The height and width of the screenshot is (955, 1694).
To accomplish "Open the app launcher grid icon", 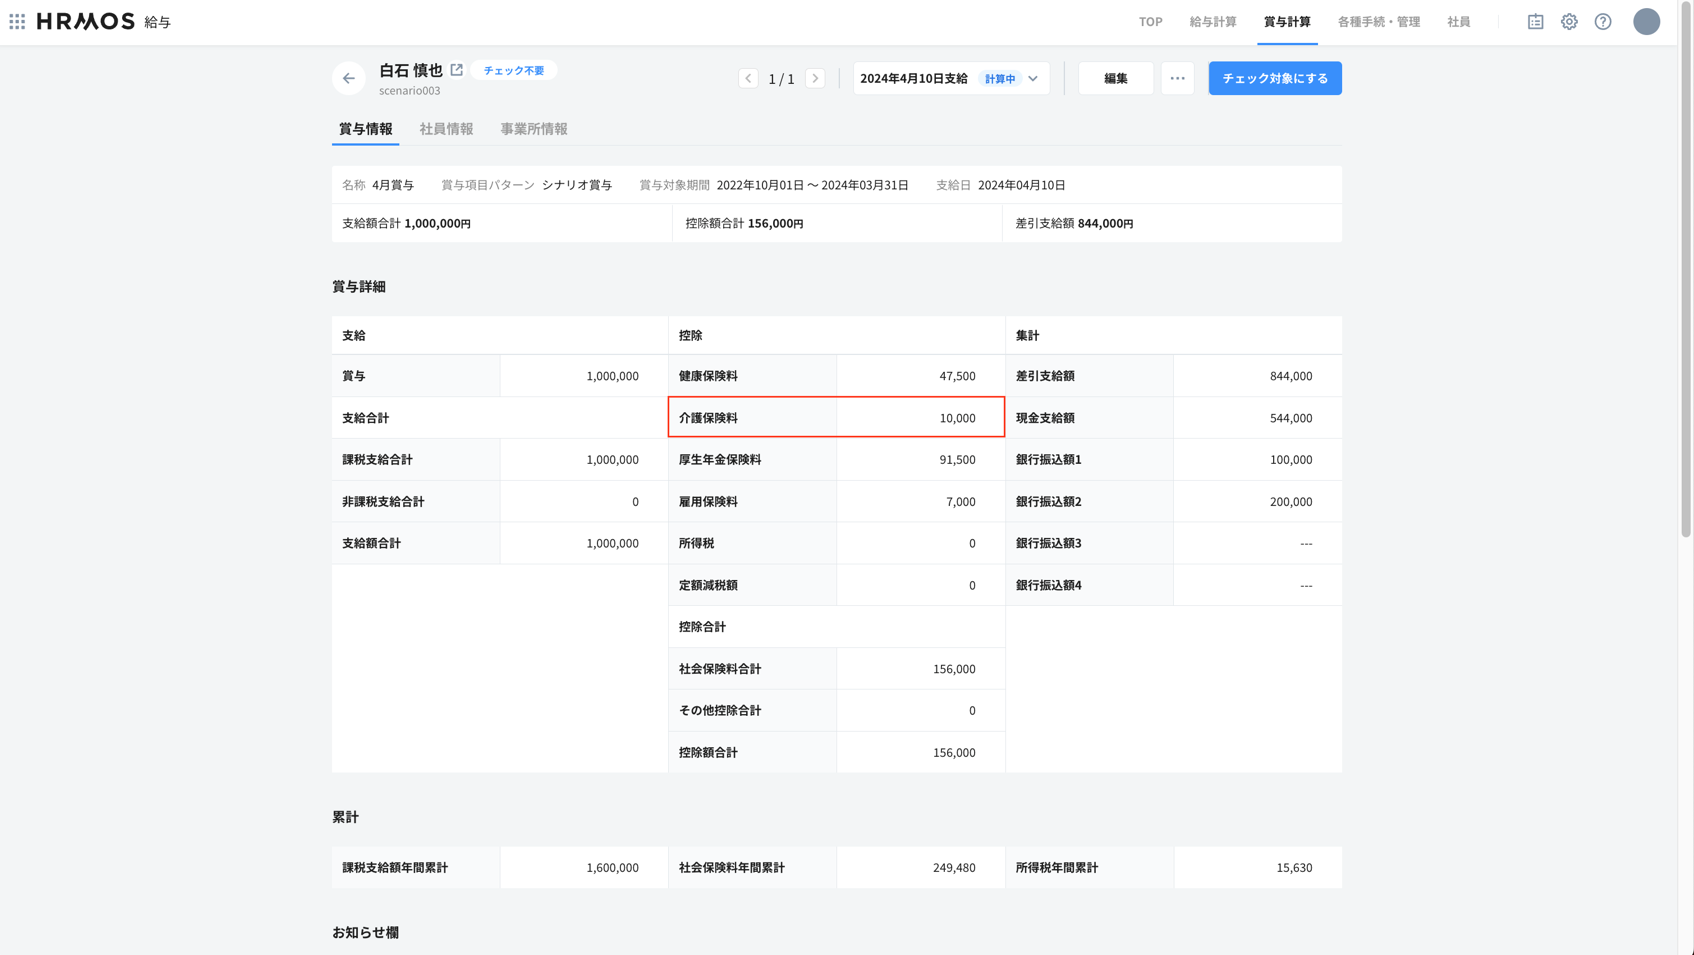I will tap(17, 21).
